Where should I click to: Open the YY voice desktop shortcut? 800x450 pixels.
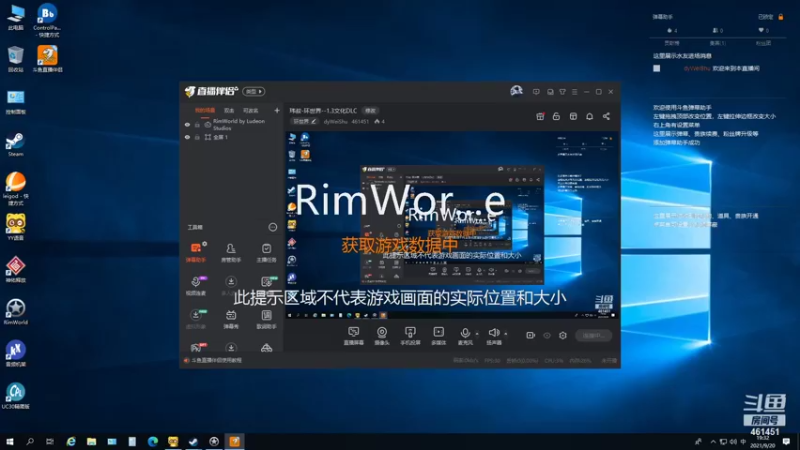[16, 227]
